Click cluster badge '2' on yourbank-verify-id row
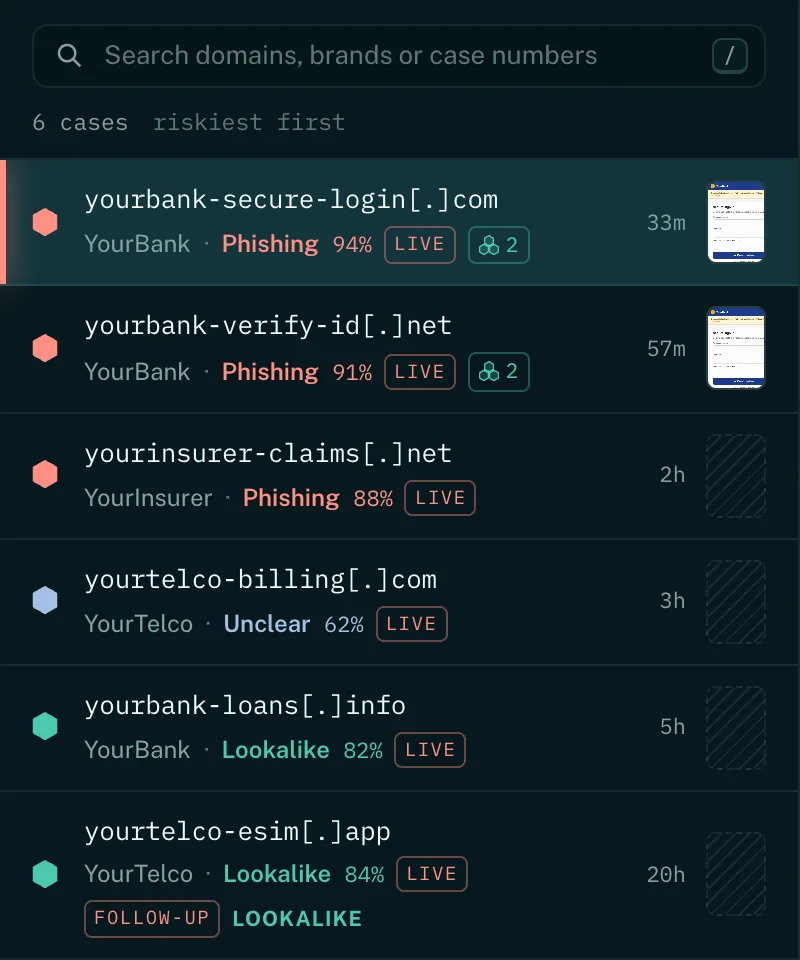 point(499,372)
